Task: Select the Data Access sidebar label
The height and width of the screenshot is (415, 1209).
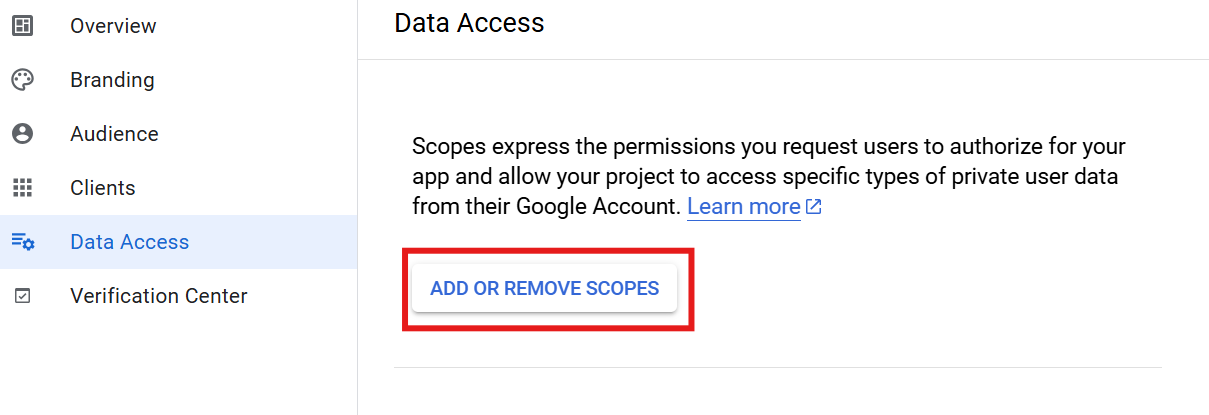Action: tap(129, 242)
